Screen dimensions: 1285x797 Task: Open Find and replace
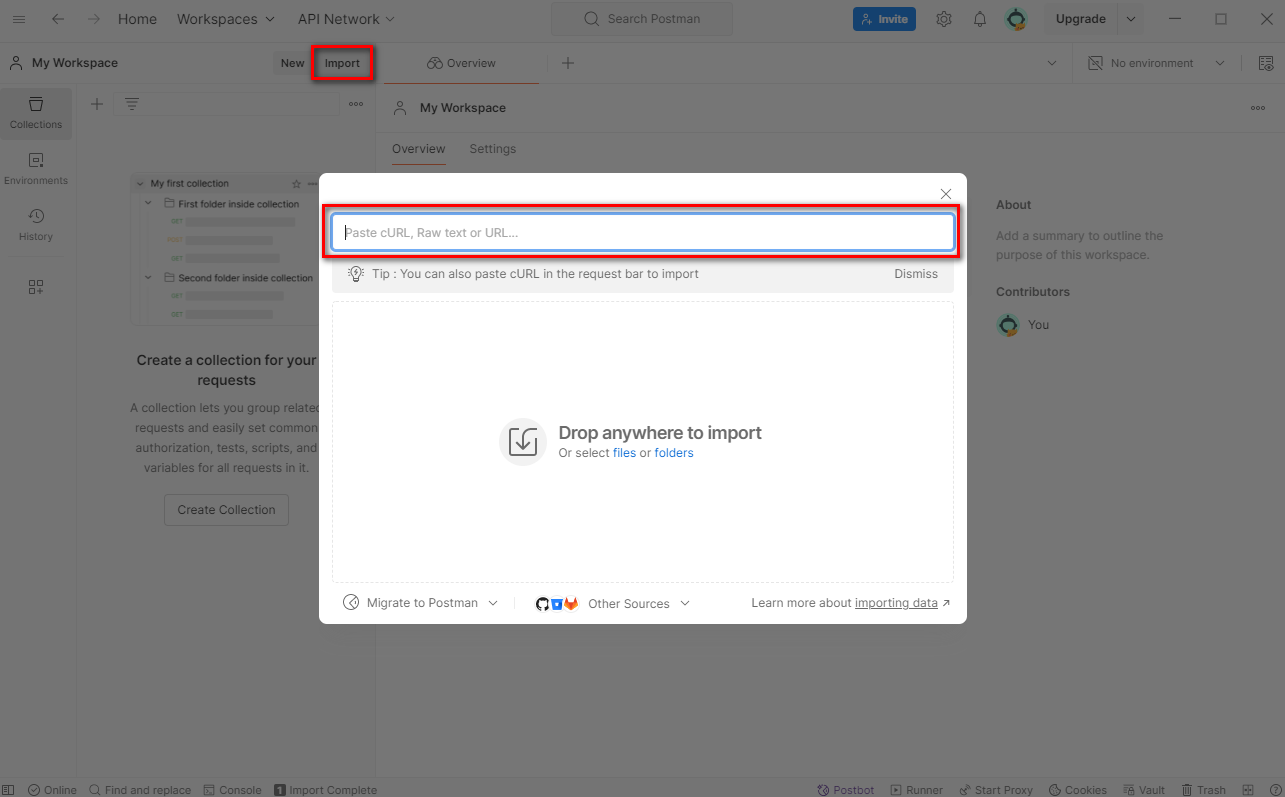(140, 789)
